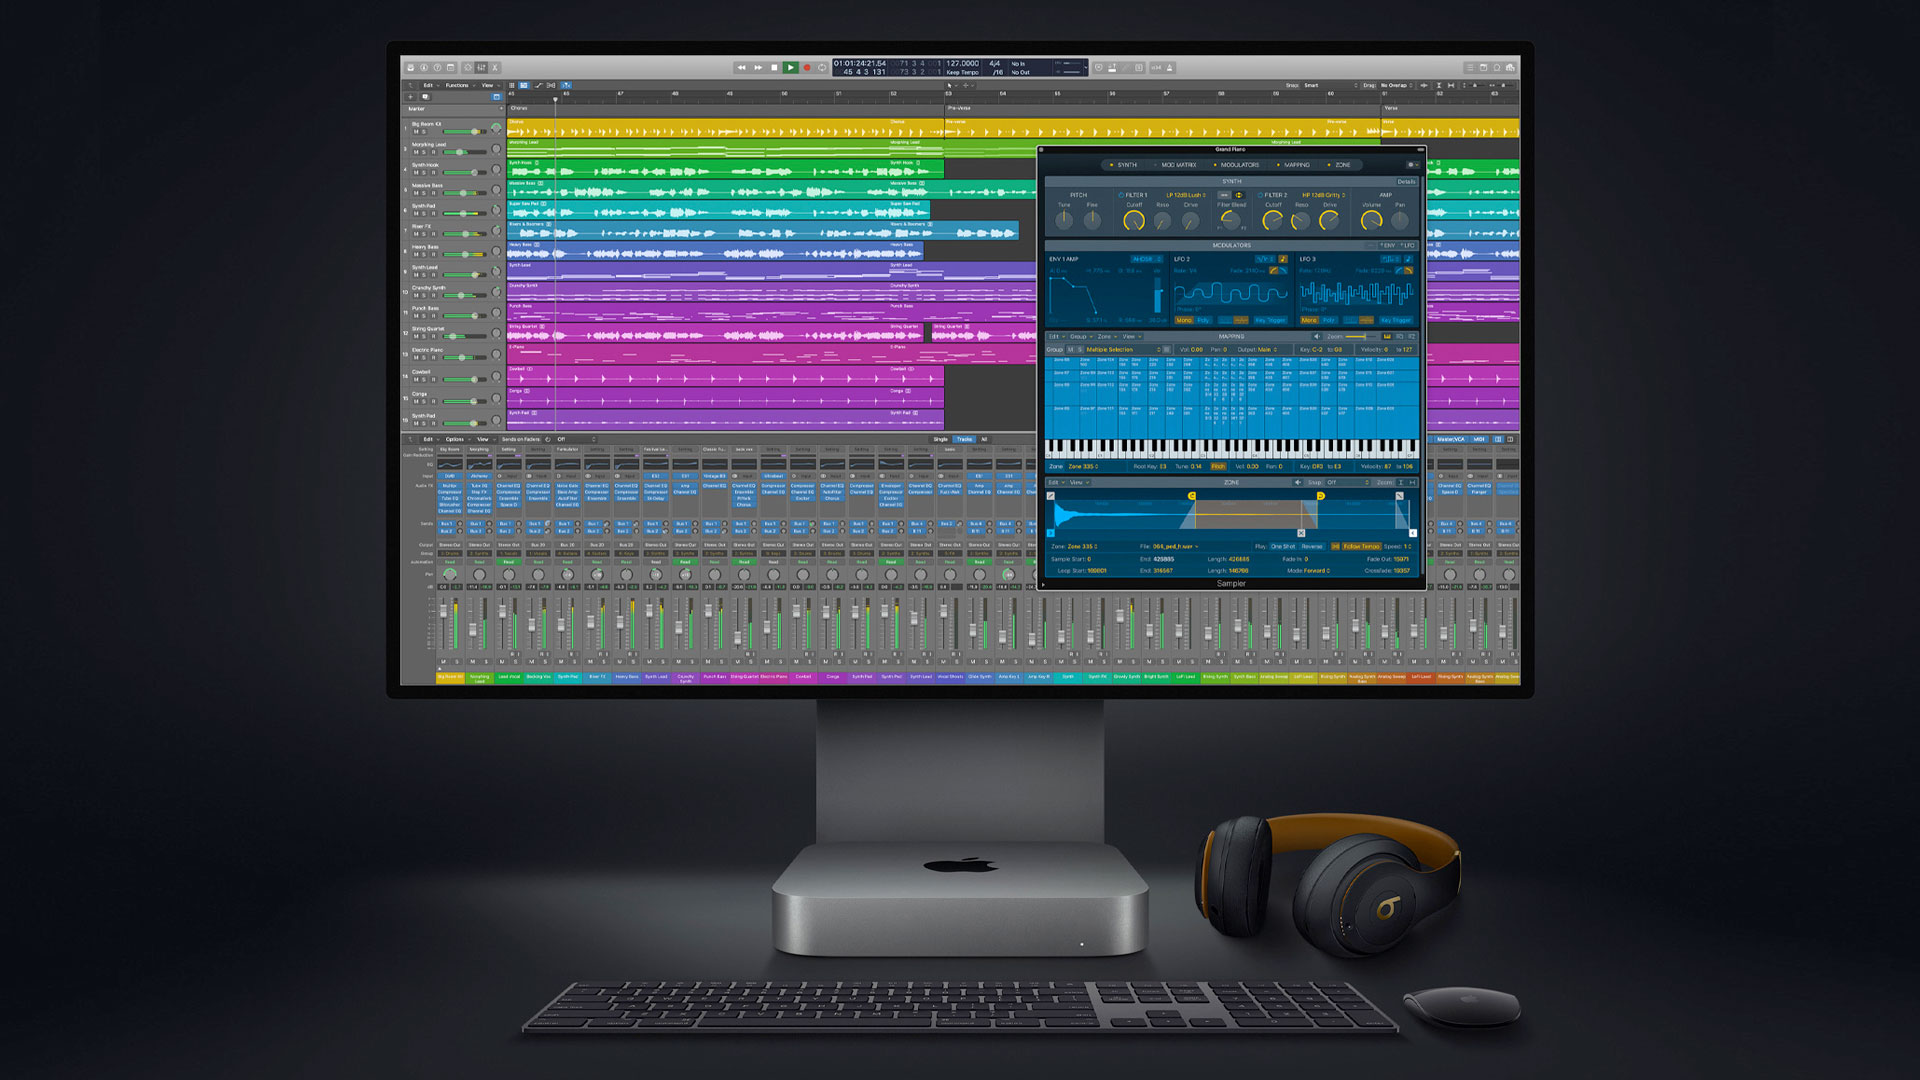Toggle the Pitch button in the Mapping zone row

click(1218, 466)
